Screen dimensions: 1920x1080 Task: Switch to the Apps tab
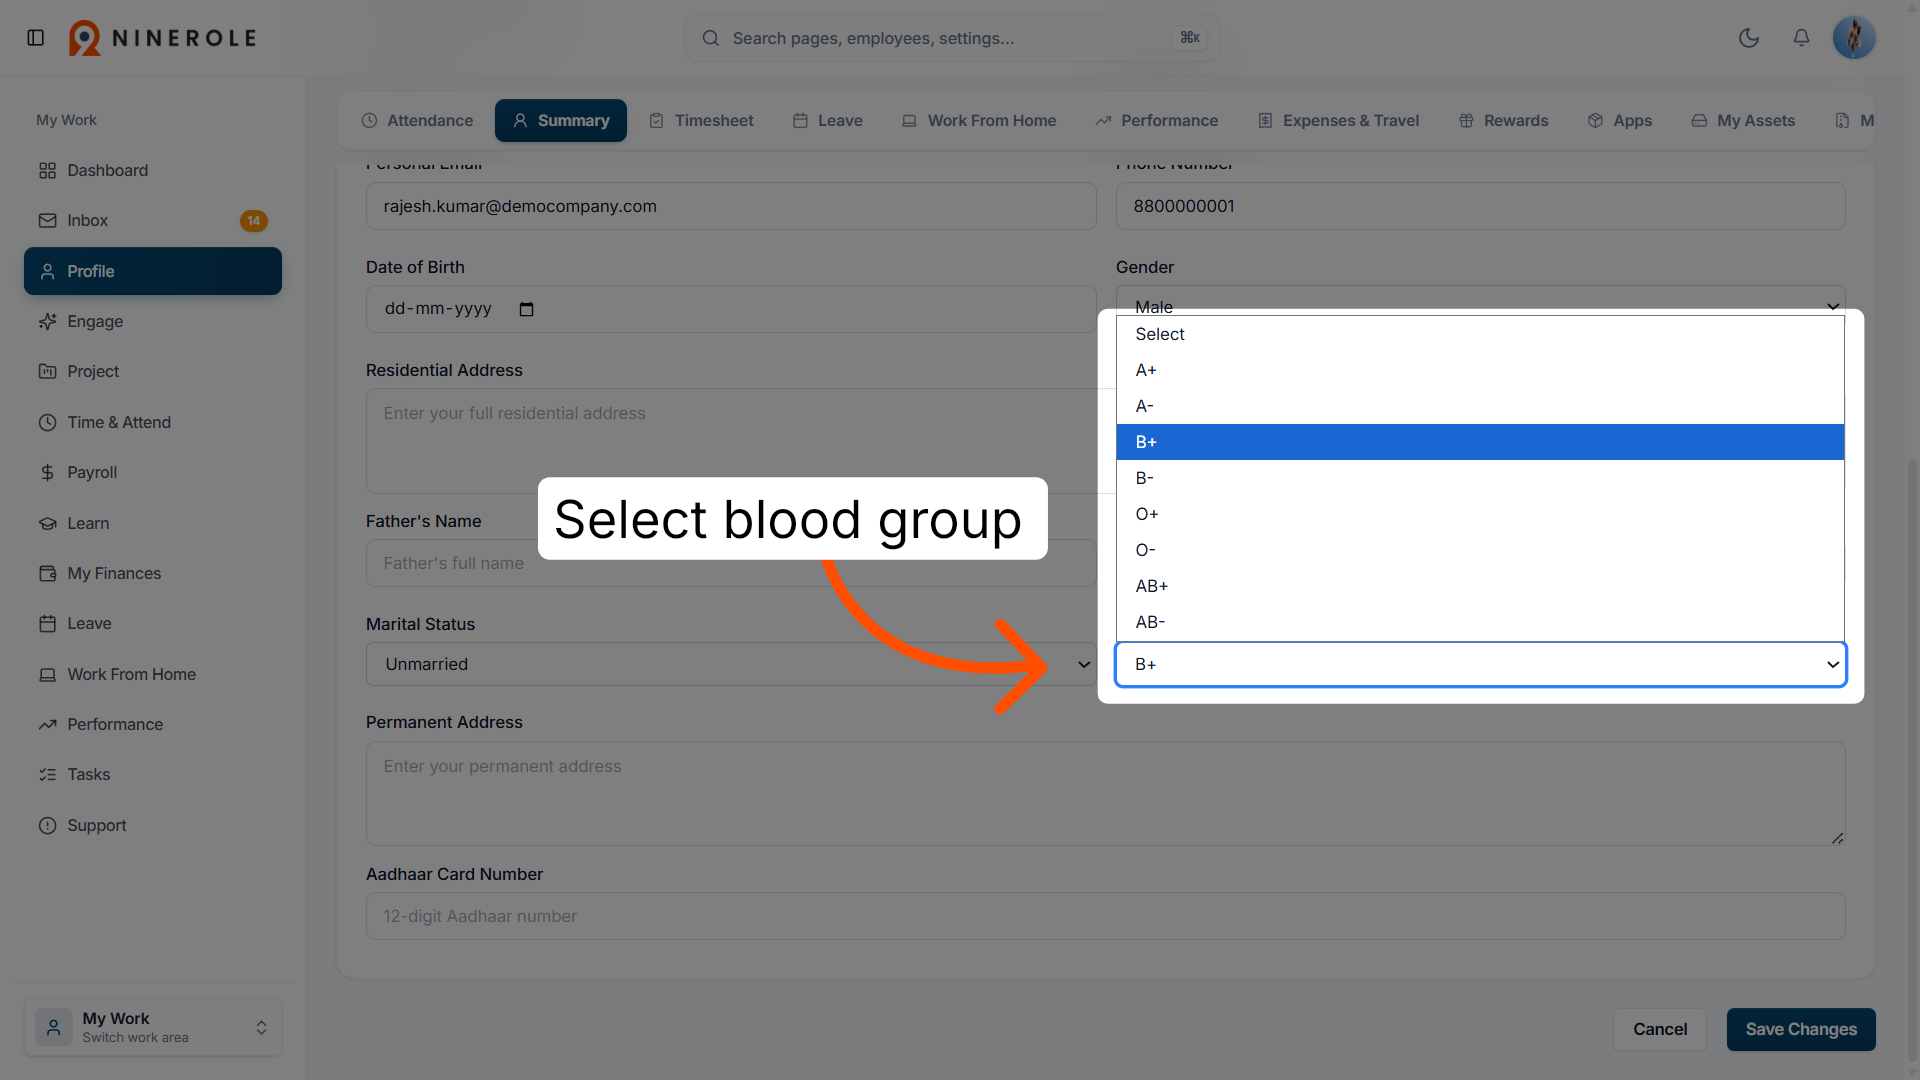pos(1619,120)
